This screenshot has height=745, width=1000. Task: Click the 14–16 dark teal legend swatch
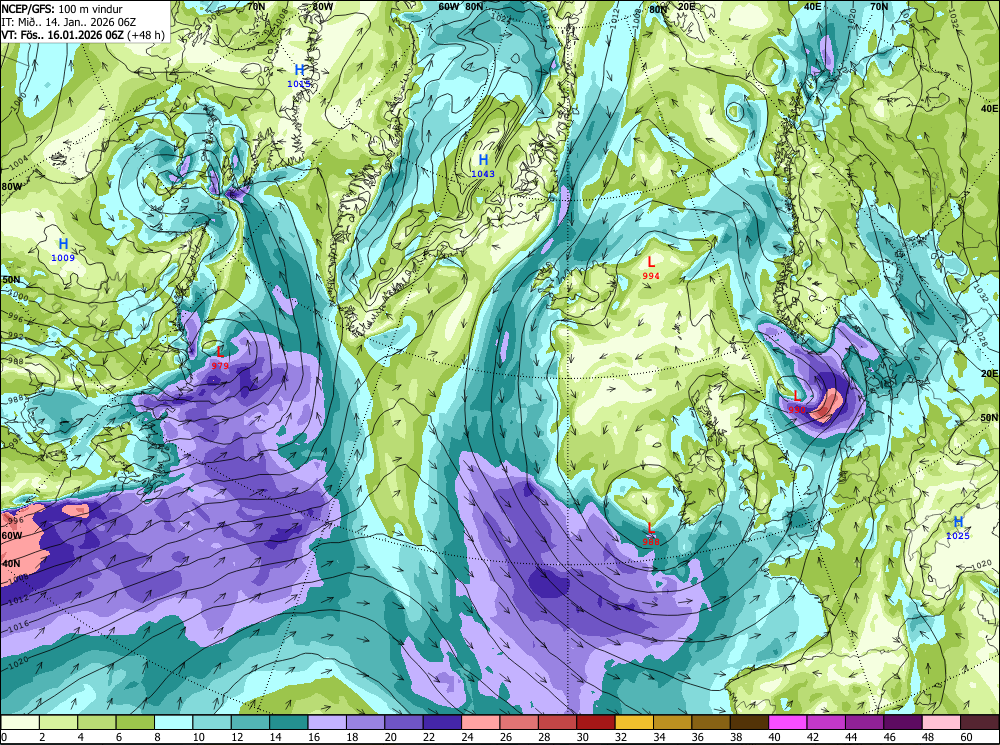(289, 722)
